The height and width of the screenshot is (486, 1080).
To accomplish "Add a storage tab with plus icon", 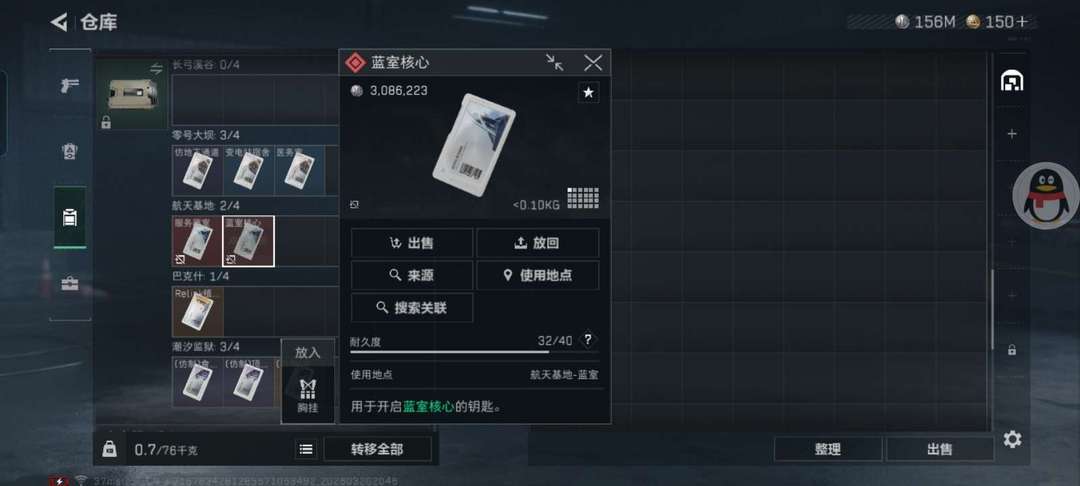I will click(x=1012, y=134).
